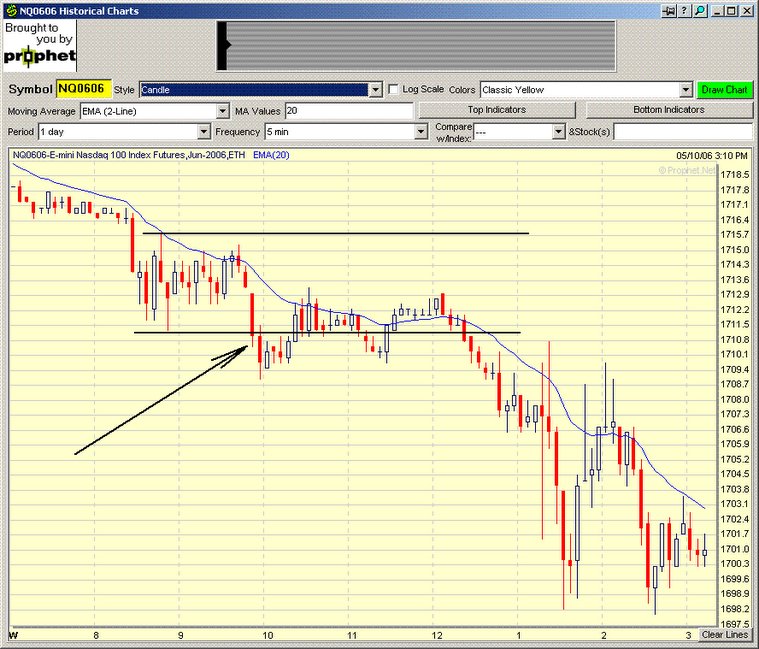Screen dimensions: 759x649
Task: Click the Prophet logo banner
Action: (x=40, y=45)
